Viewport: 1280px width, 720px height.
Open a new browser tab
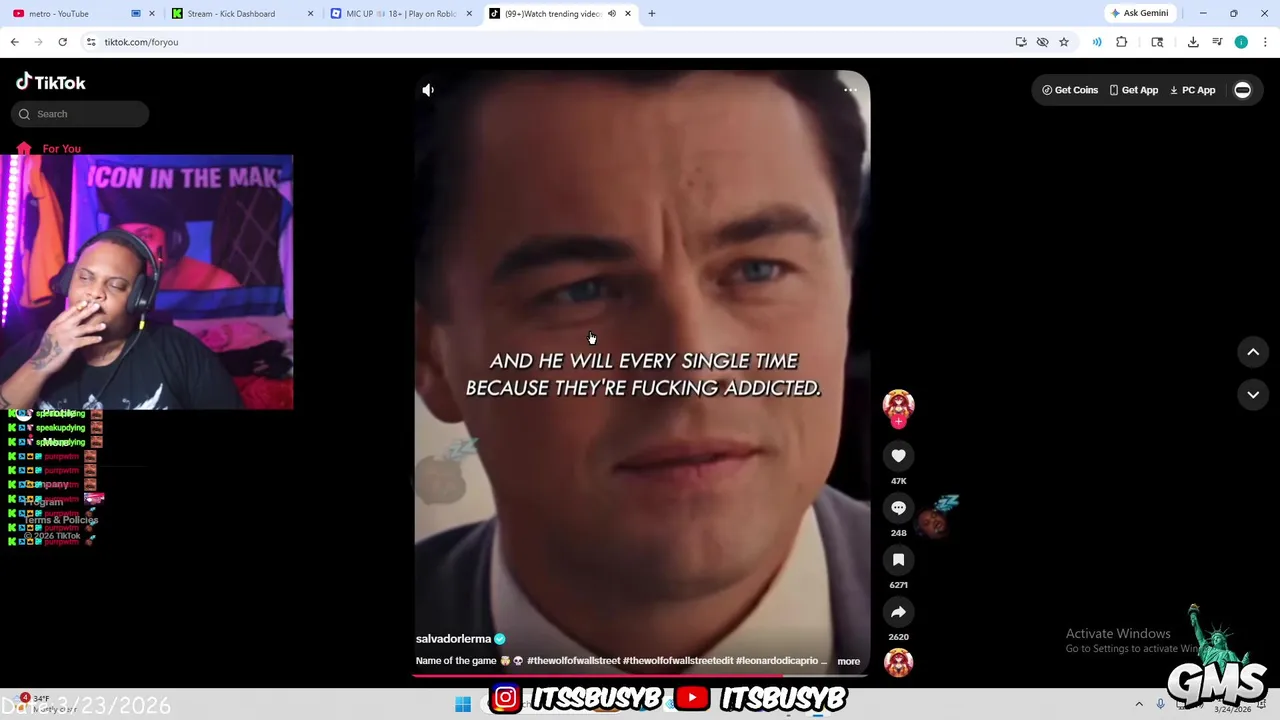click(x=651, y=14)
